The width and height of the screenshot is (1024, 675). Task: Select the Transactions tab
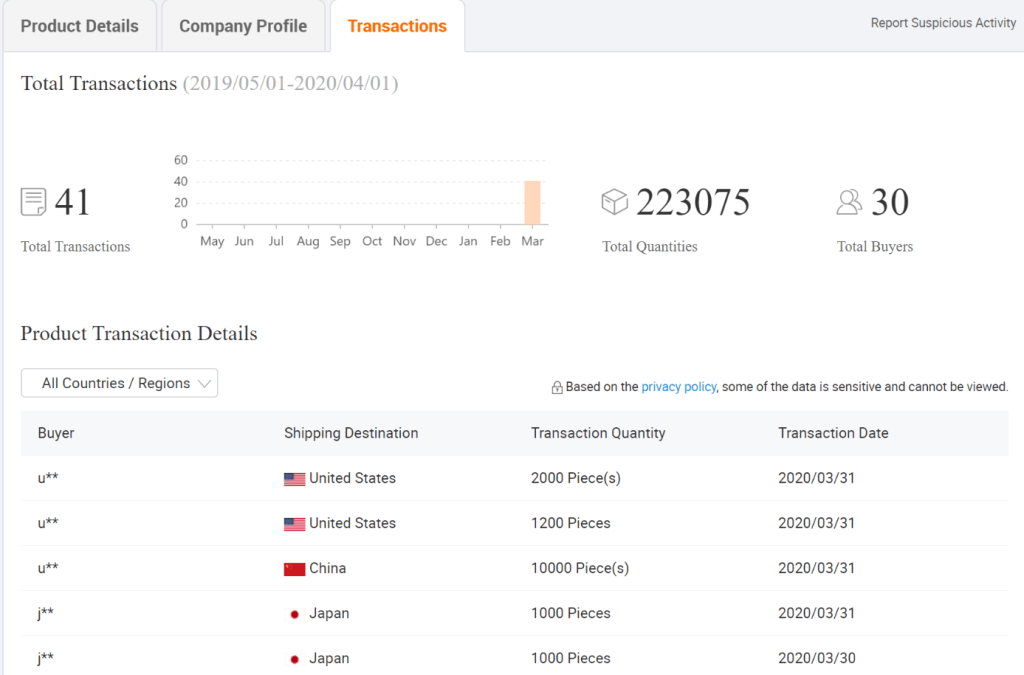(397, 26)
